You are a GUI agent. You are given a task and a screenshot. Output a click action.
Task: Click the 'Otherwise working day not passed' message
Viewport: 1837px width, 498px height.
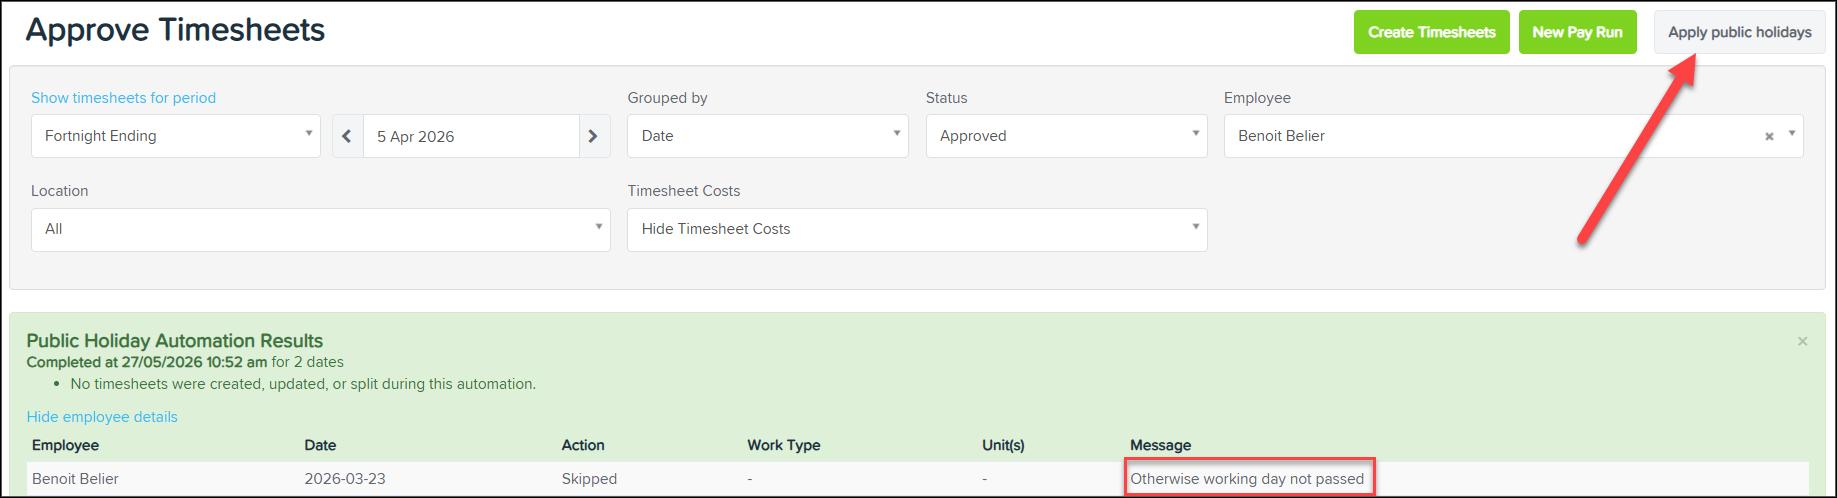click(1247, 479)
